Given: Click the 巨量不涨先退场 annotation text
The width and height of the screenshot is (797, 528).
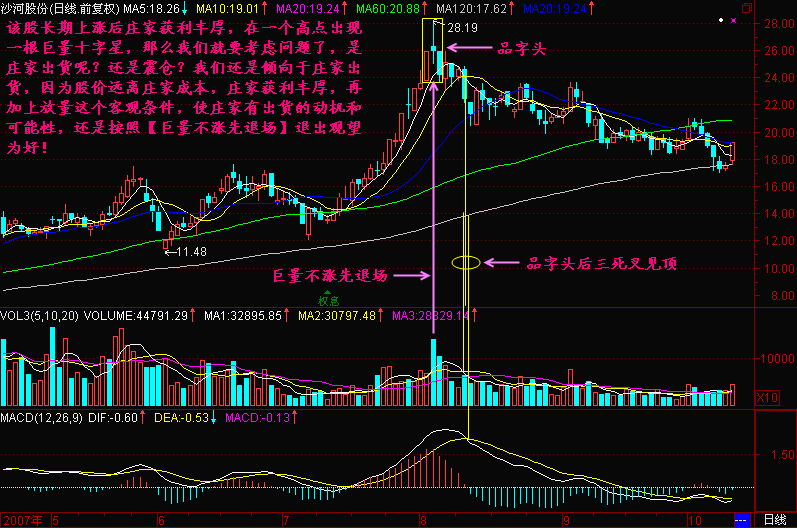Looking at the screenshot, I should tap(345, 276).
